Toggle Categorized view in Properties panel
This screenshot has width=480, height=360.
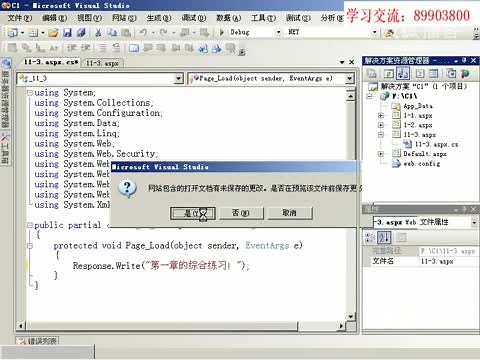[370, 237]
